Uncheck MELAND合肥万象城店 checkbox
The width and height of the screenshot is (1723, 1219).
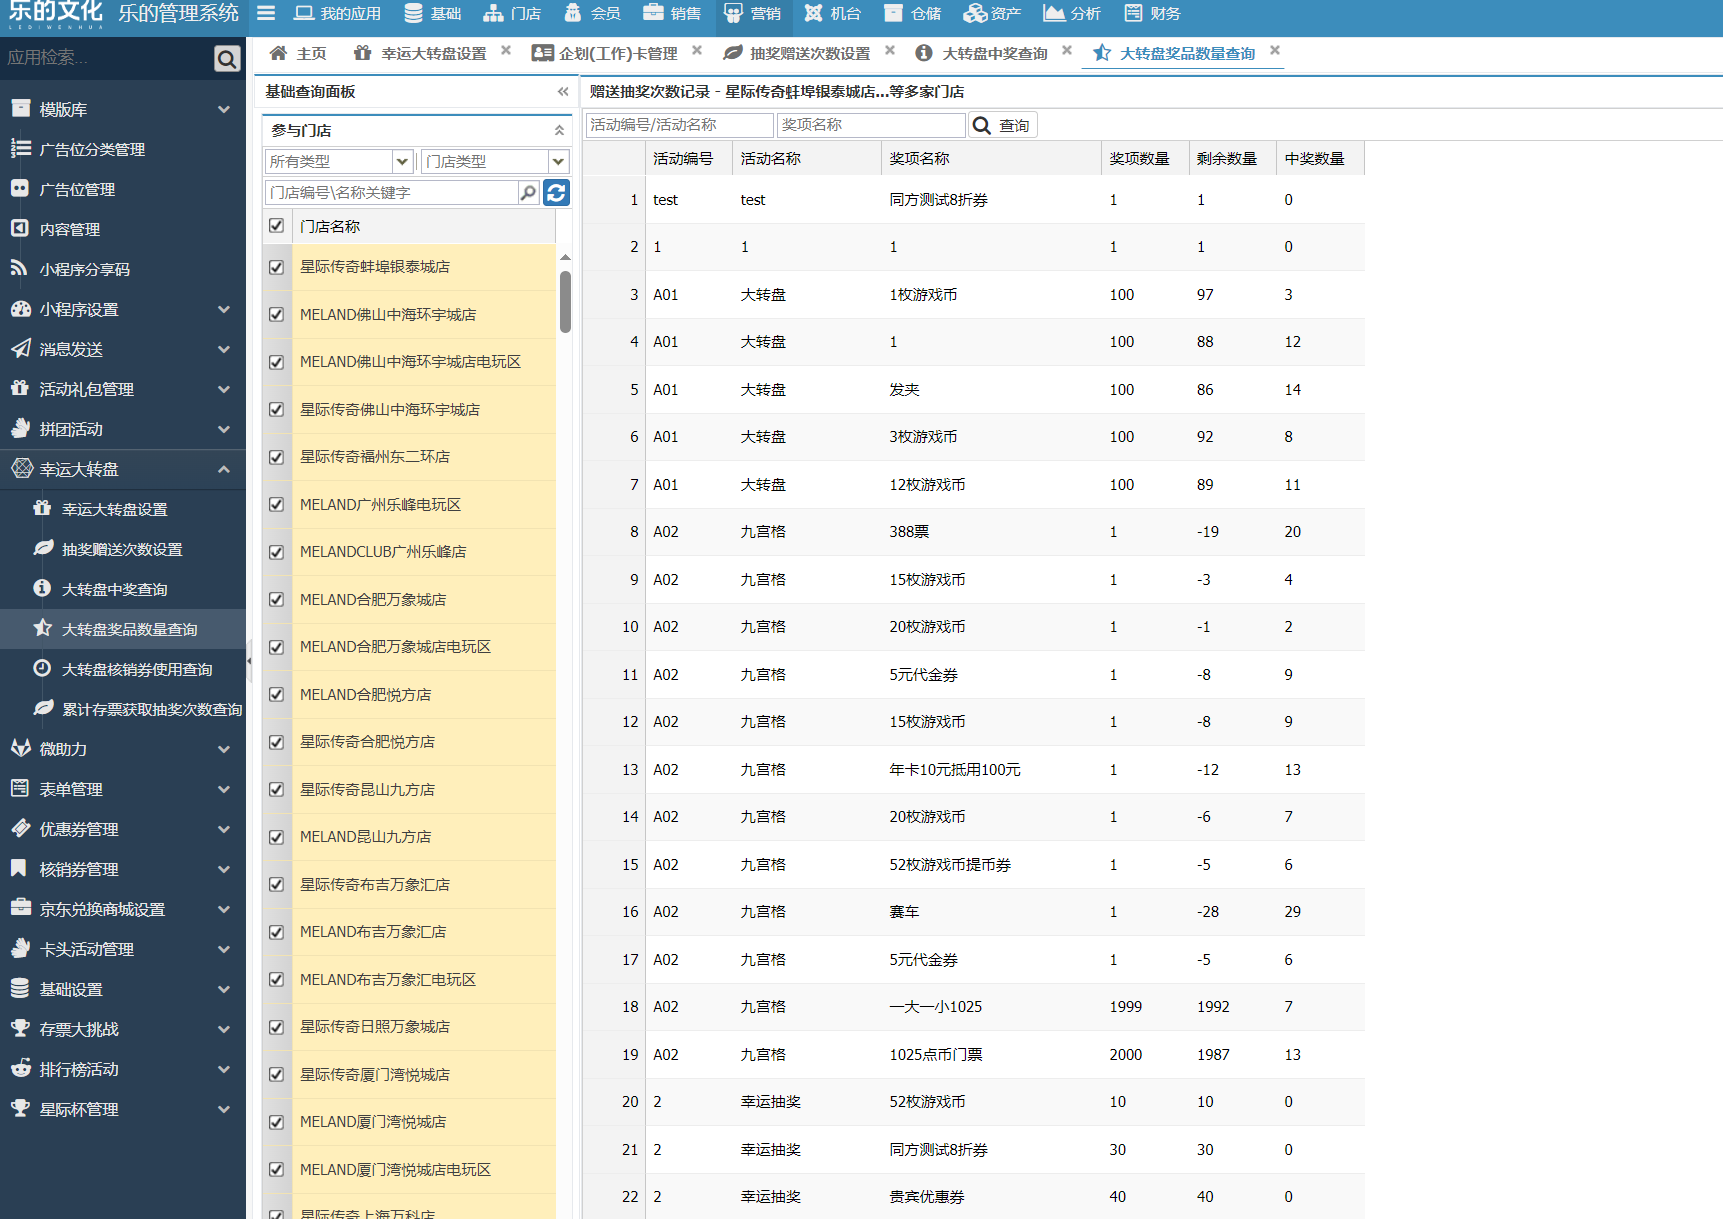click(x=277, y=600)
